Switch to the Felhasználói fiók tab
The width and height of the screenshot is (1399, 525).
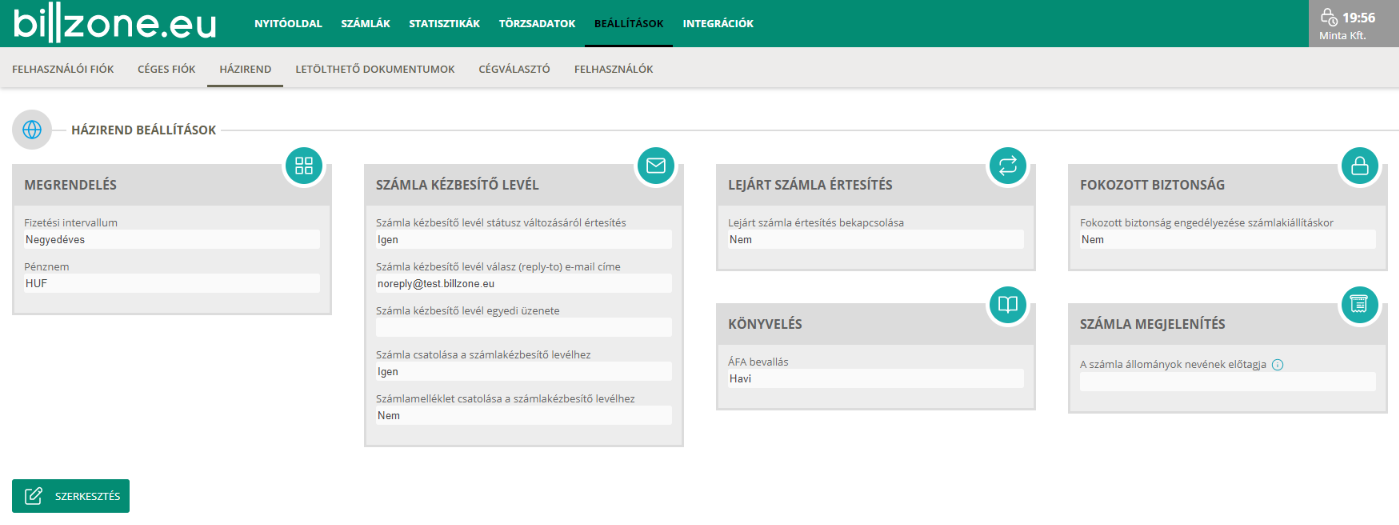[x=63, y=69]
